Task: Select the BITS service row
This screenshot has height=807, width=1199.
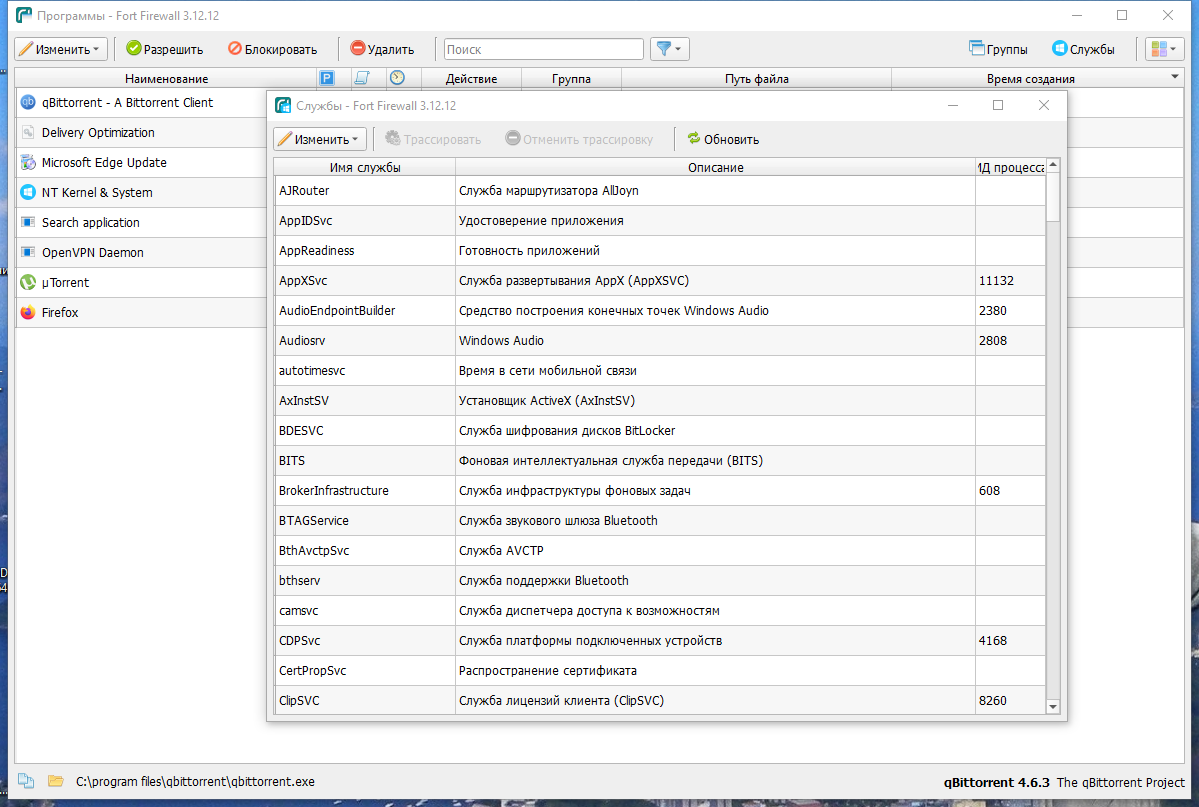Action: click(659, 460)
